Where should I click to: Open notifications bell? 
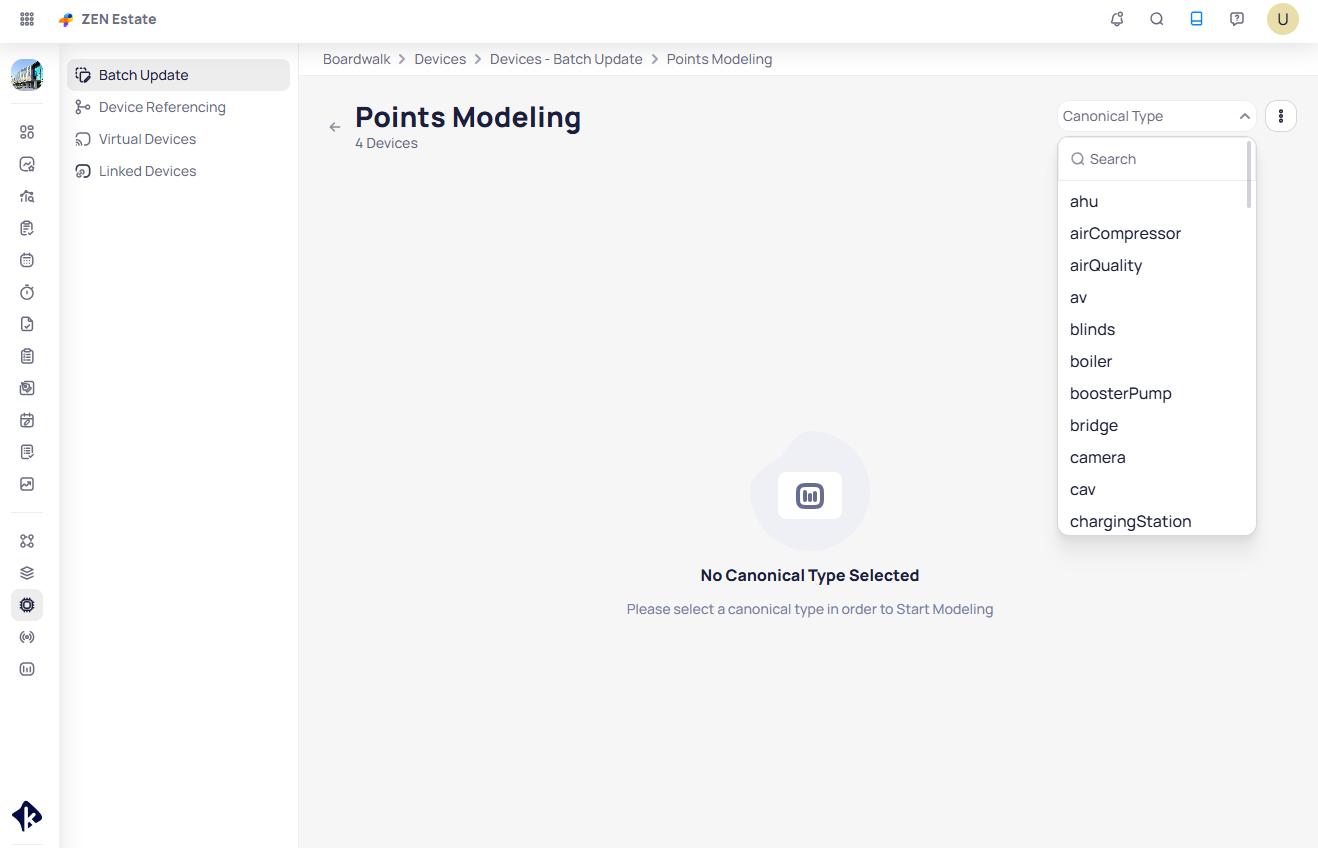[x=1117, y=19]
